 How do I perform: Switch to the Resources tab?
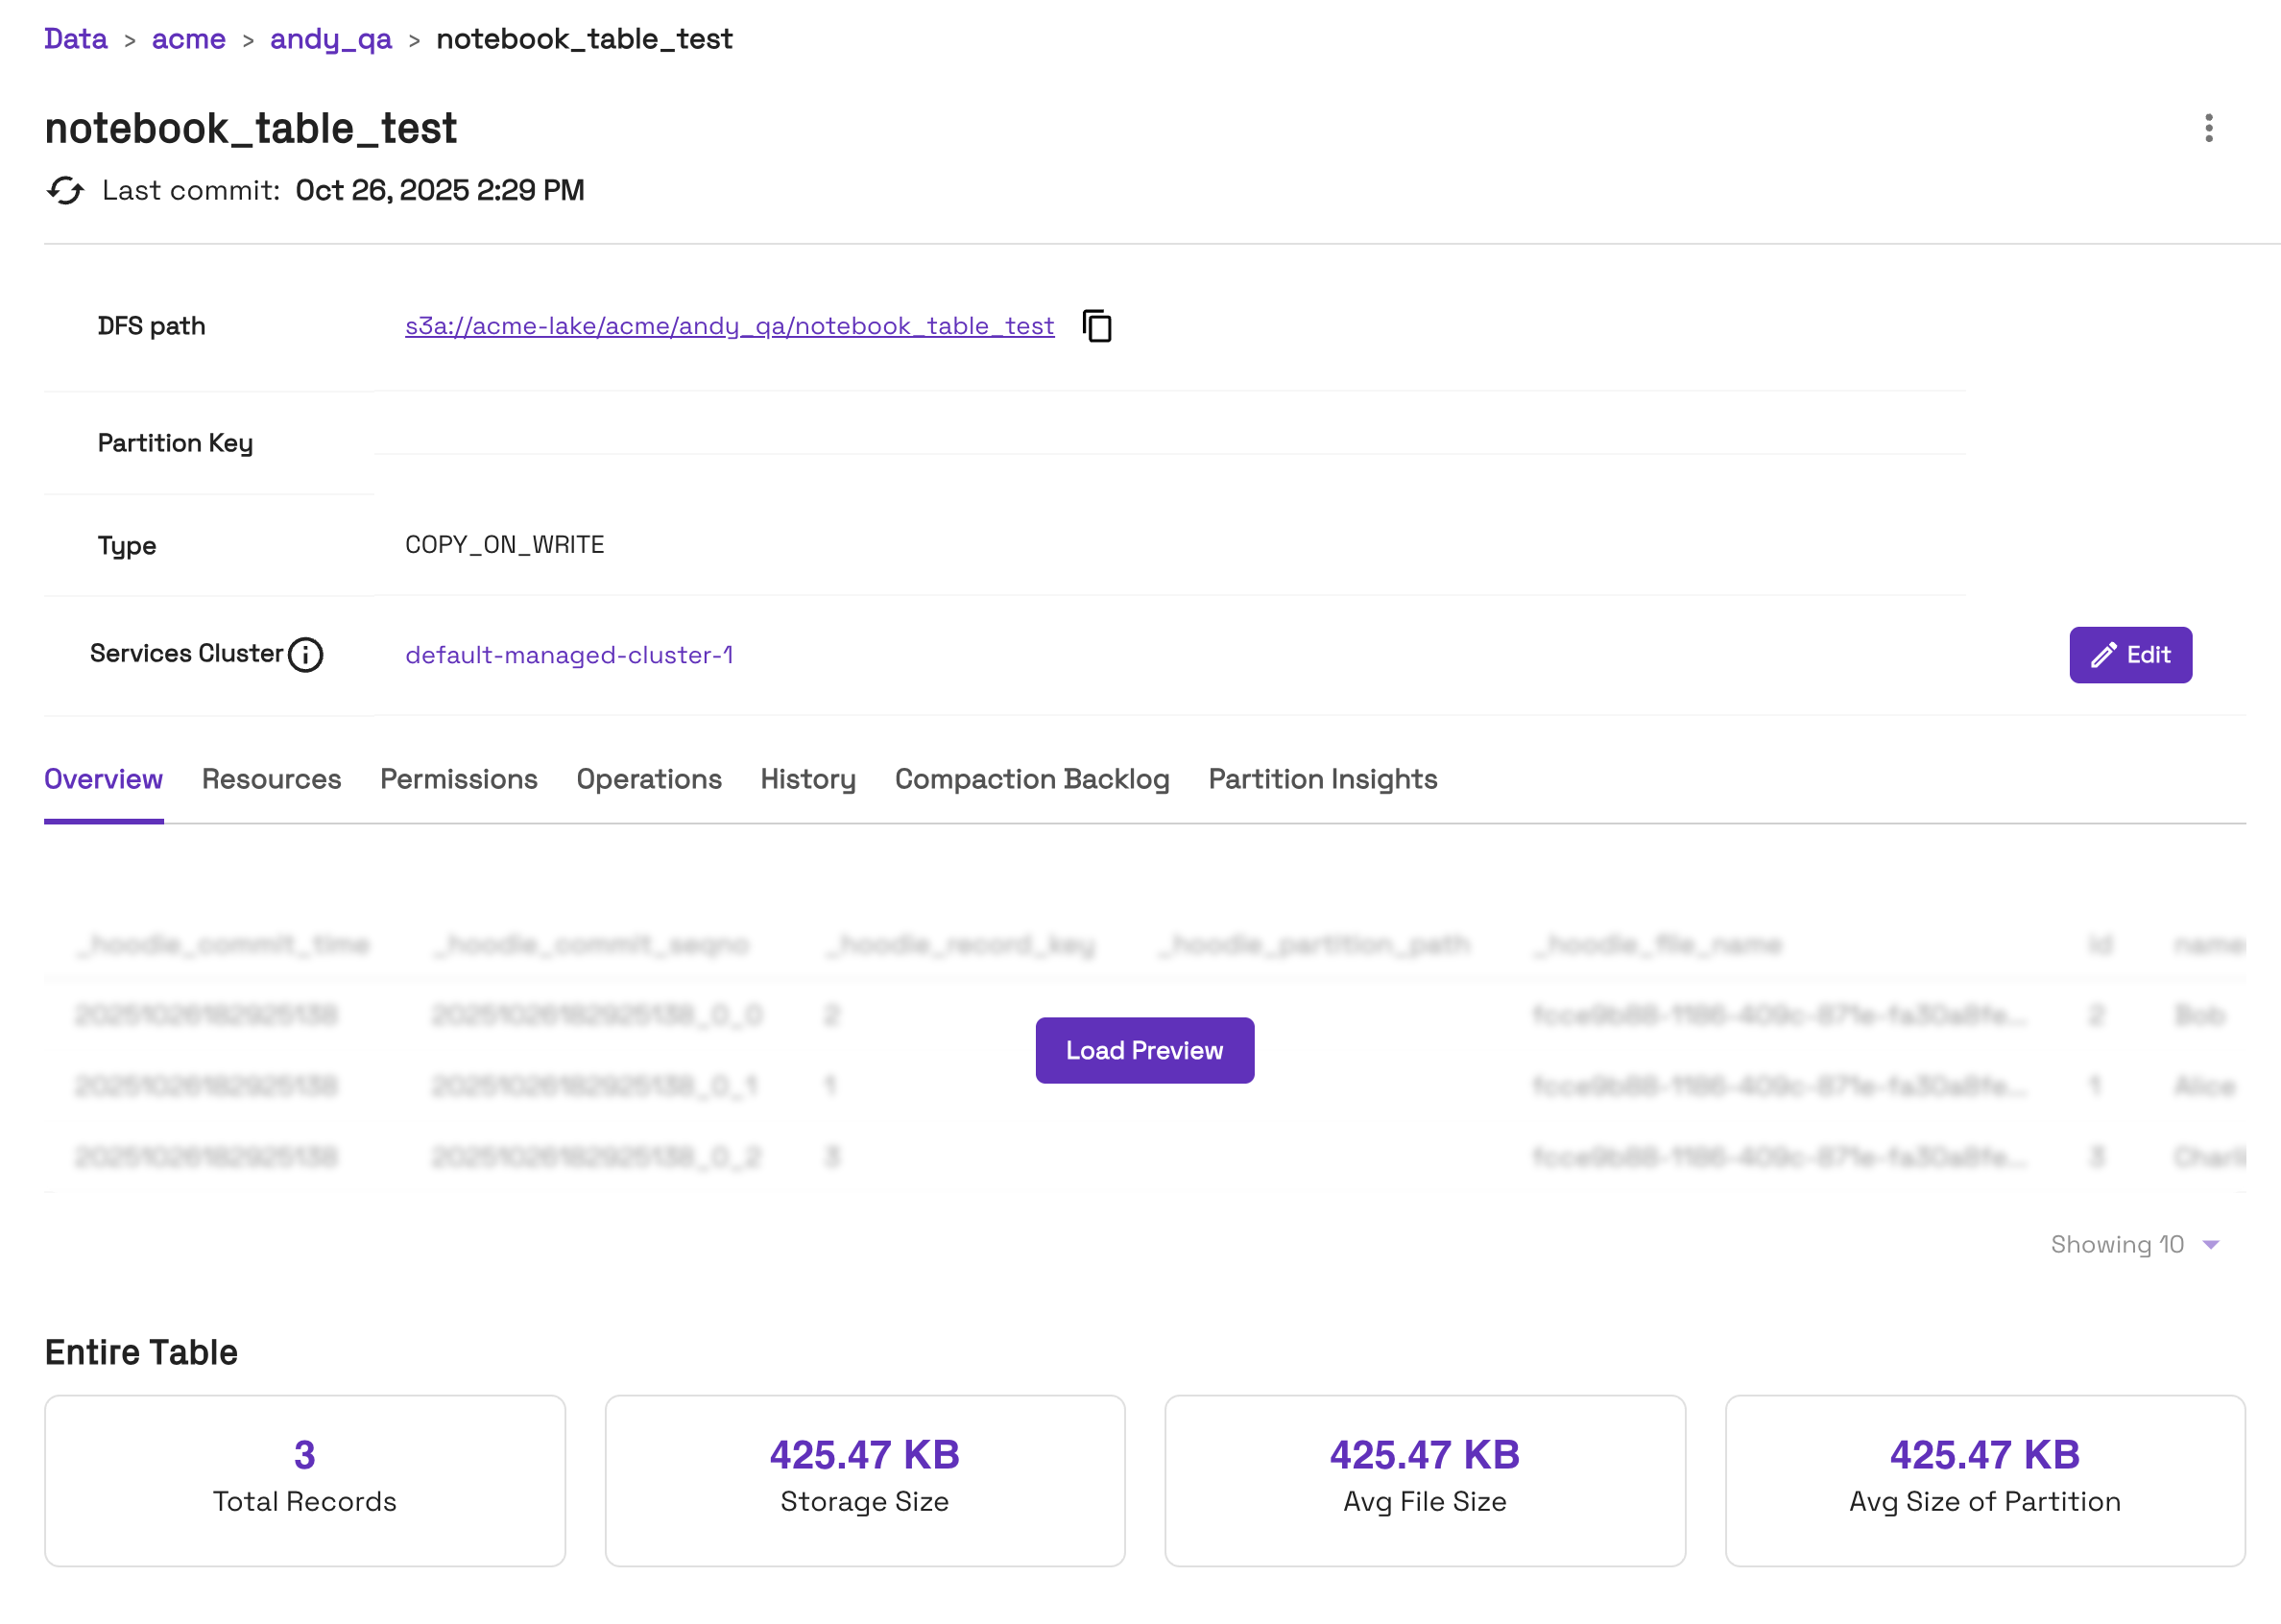point(271,779)
